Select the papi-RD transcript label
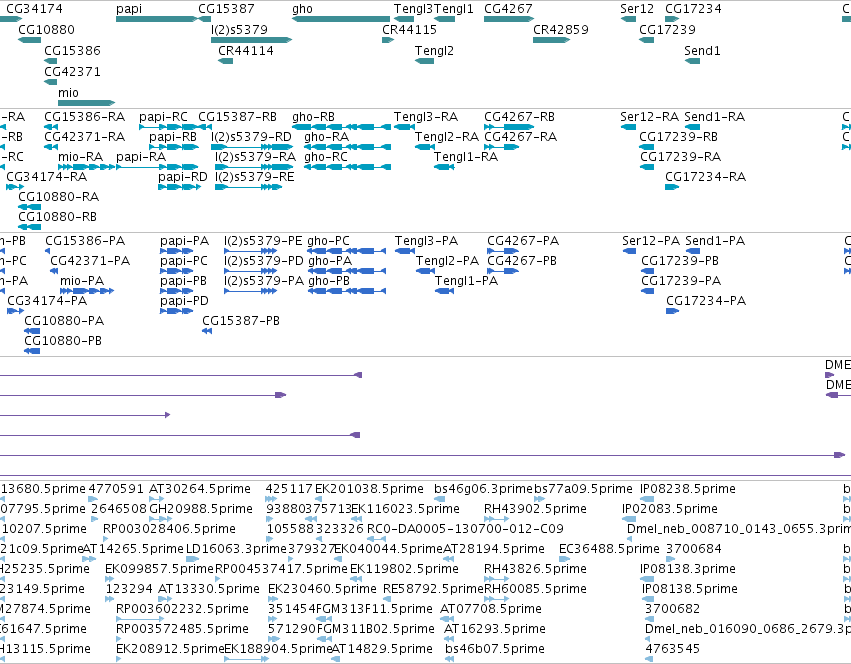The height and width of the screenshot is (664, 851). 183,176
